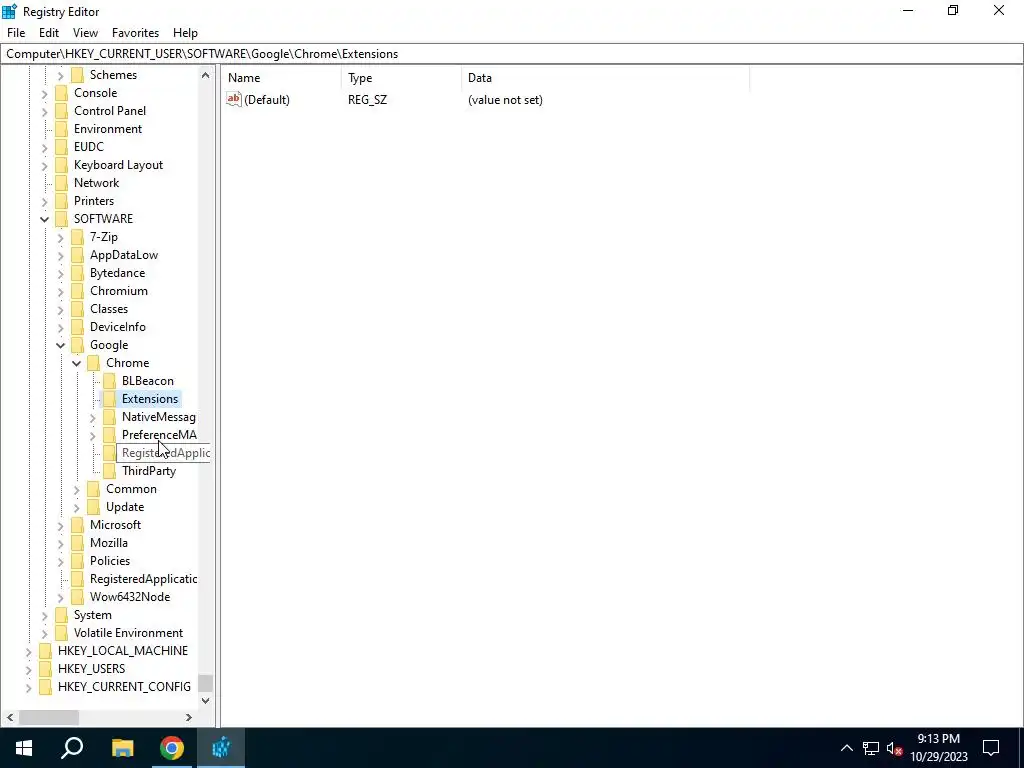Screen dimensions: 1024x768
Task: Show hidden system tray icons
Action: pyautogui.click(x=846, y=748)
